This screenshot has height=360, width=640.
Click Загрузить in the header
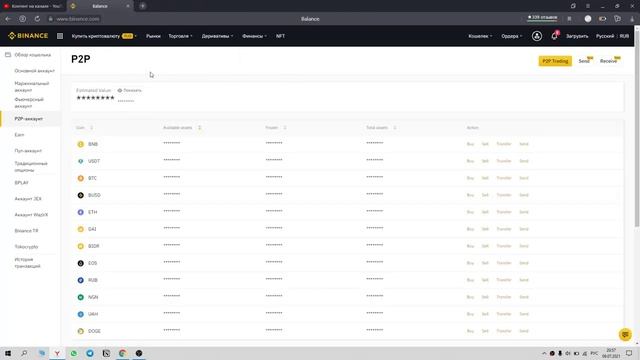577,36
